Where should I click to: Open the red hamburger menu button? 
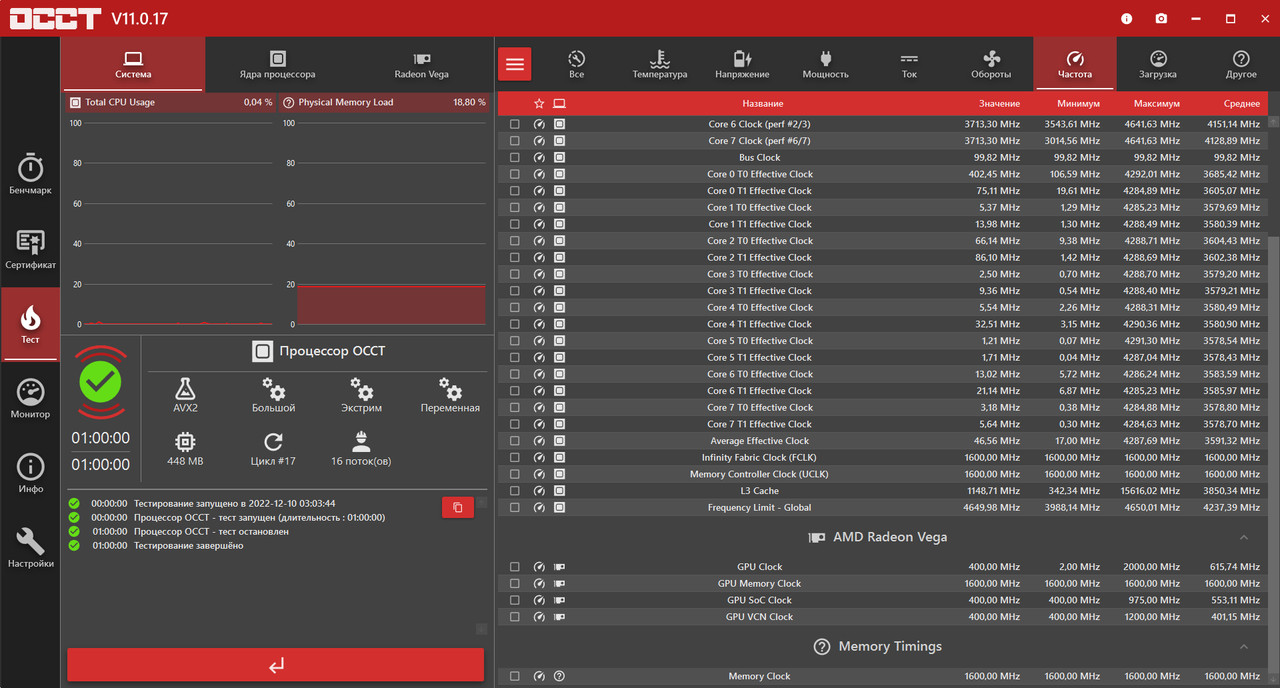(515, 64)
